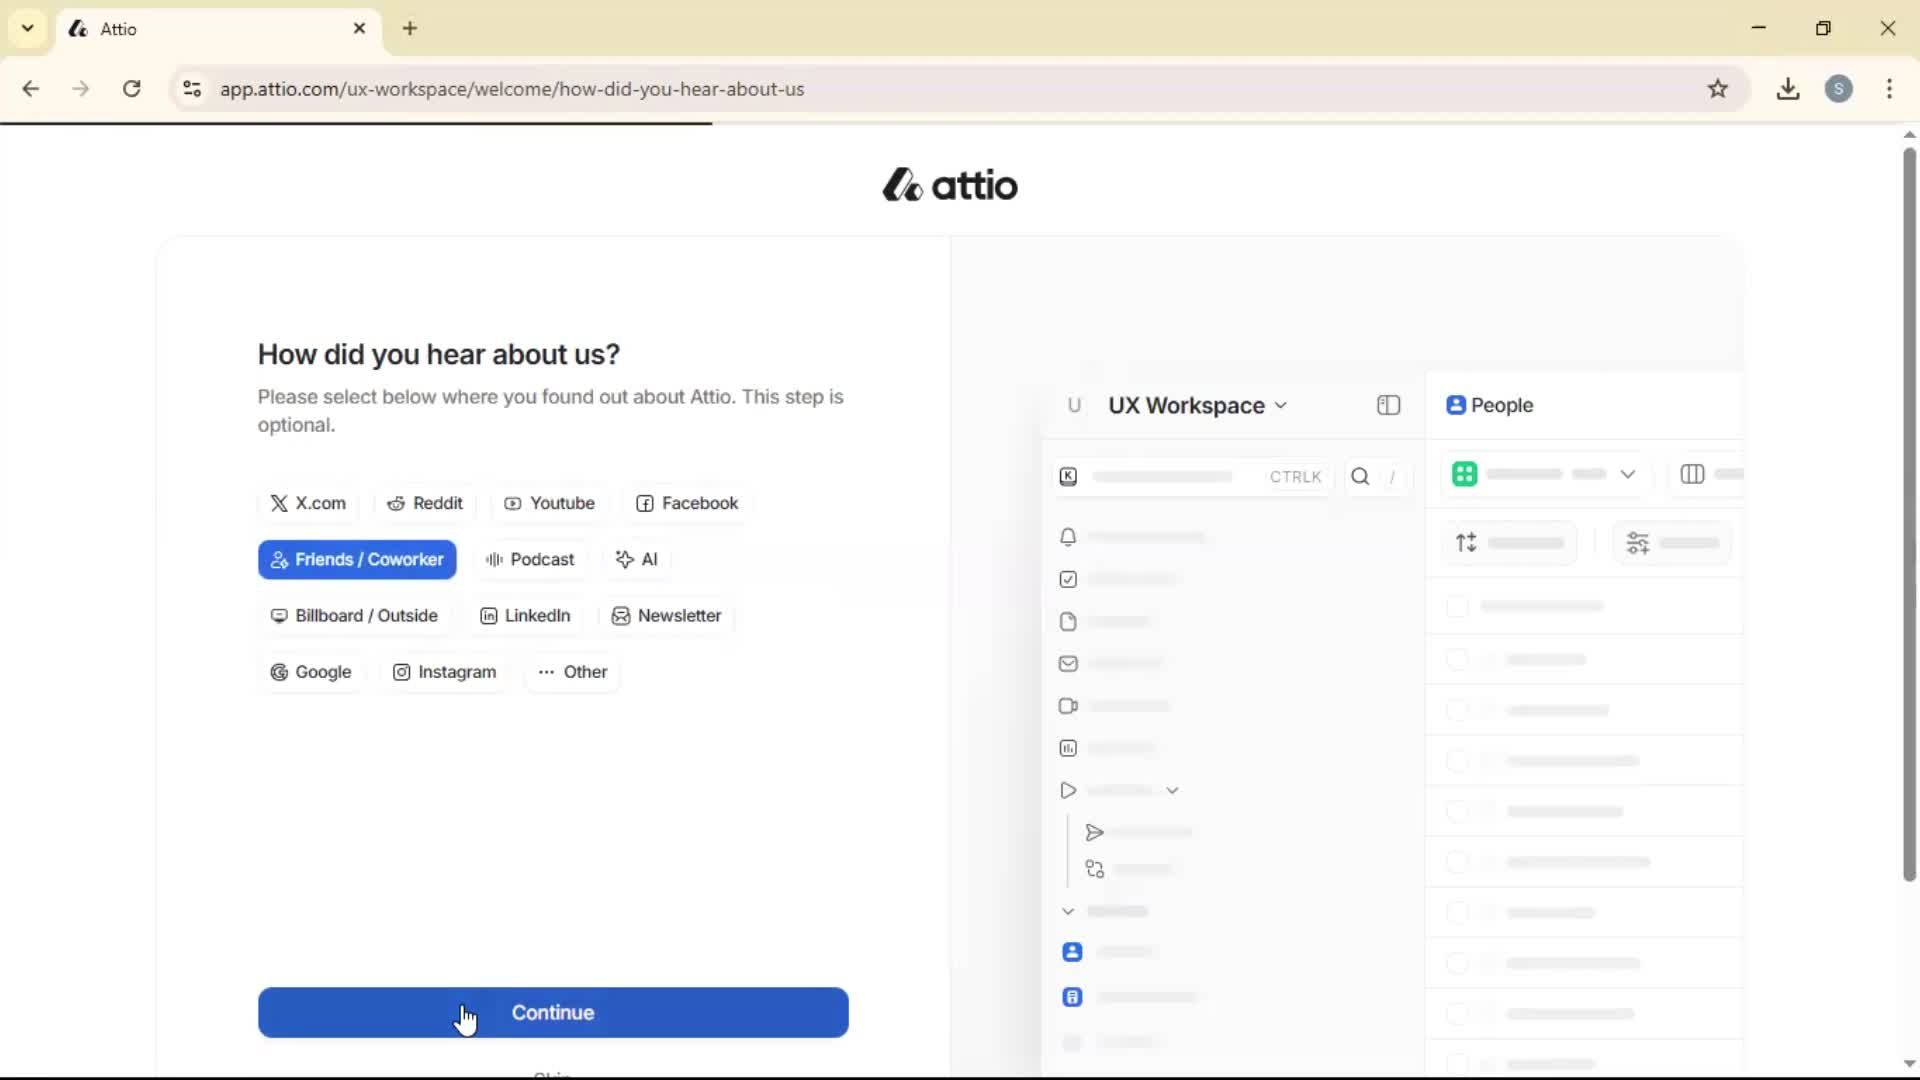Click the downloads icon in the browser toolbar
The height and width of the screenshot is (1080, 1920).
click(x=1788, y=89)
